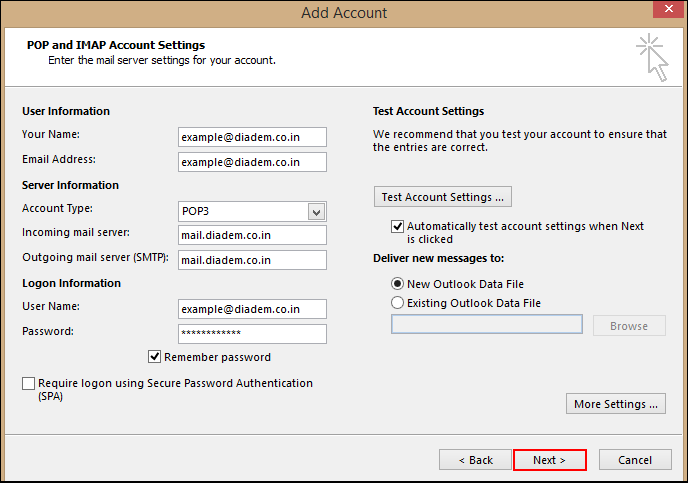Click the Browse button for data file
The height and width of the screenshot is (483, 688).
click(x=629, y=325)
